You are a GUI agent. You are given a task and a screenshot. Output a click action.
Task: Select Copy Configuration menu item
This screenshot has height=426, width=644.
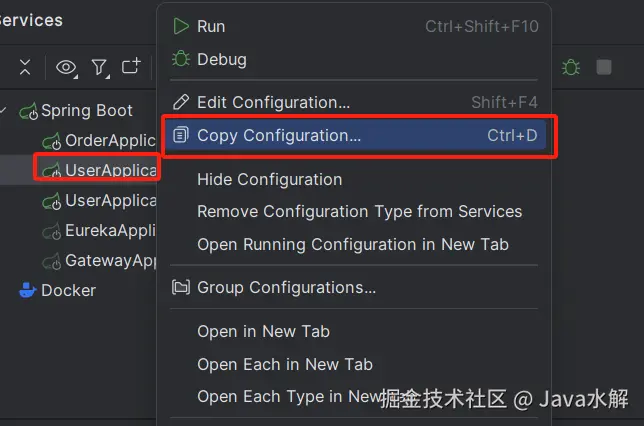point(279,135)
